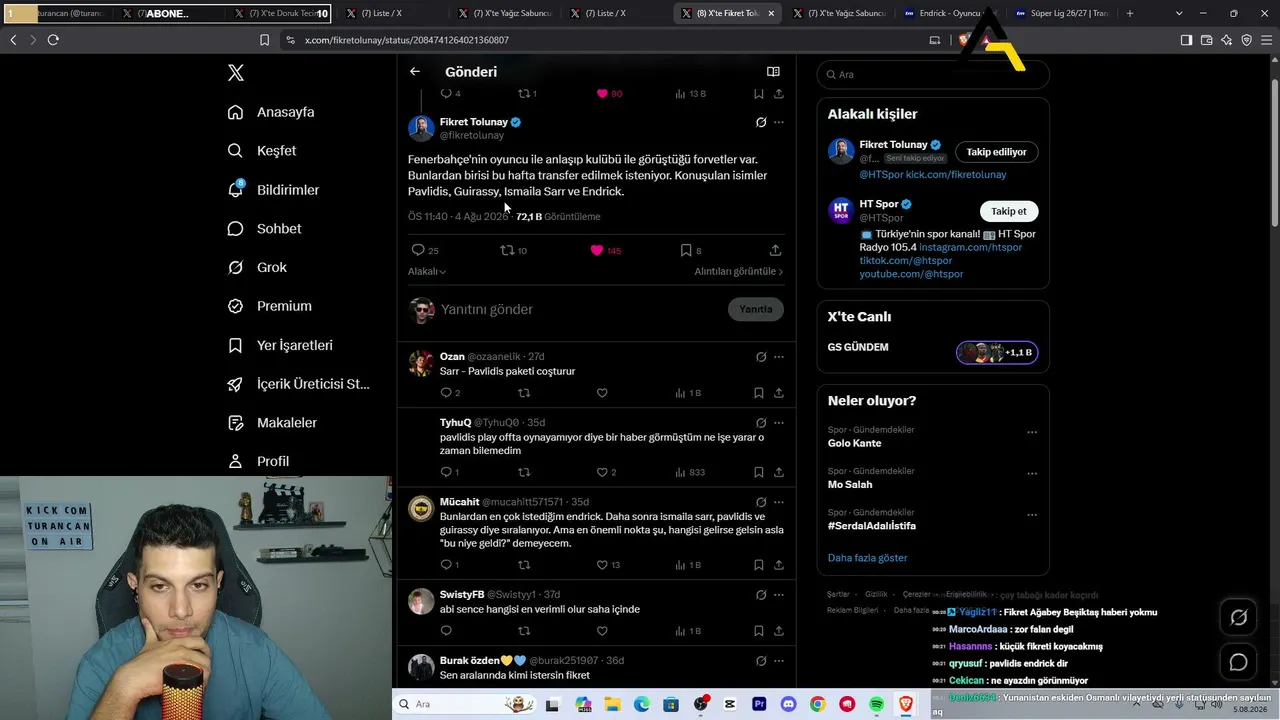Reply to SwistyFB's comment
This screenshot has height=720, width=1280.
[446, 631]
